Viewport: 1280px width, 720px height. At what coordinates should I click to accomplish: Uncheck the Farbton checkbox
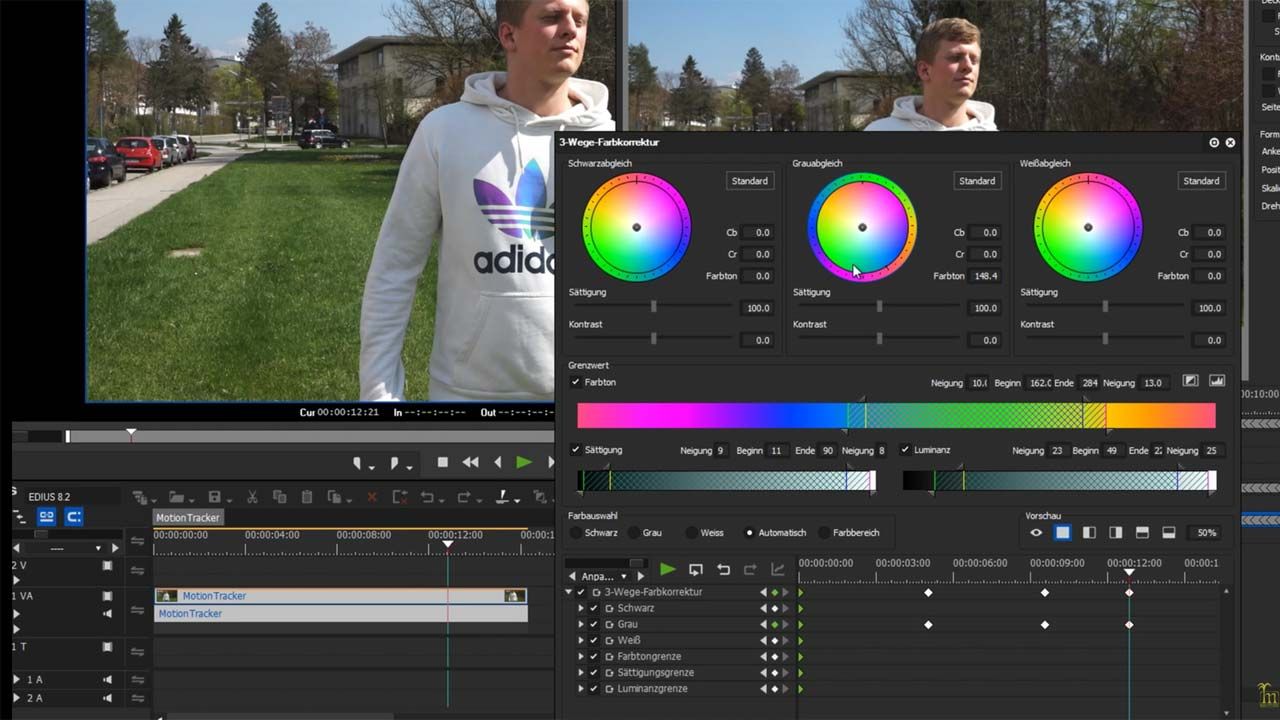[x=575, y=382]
